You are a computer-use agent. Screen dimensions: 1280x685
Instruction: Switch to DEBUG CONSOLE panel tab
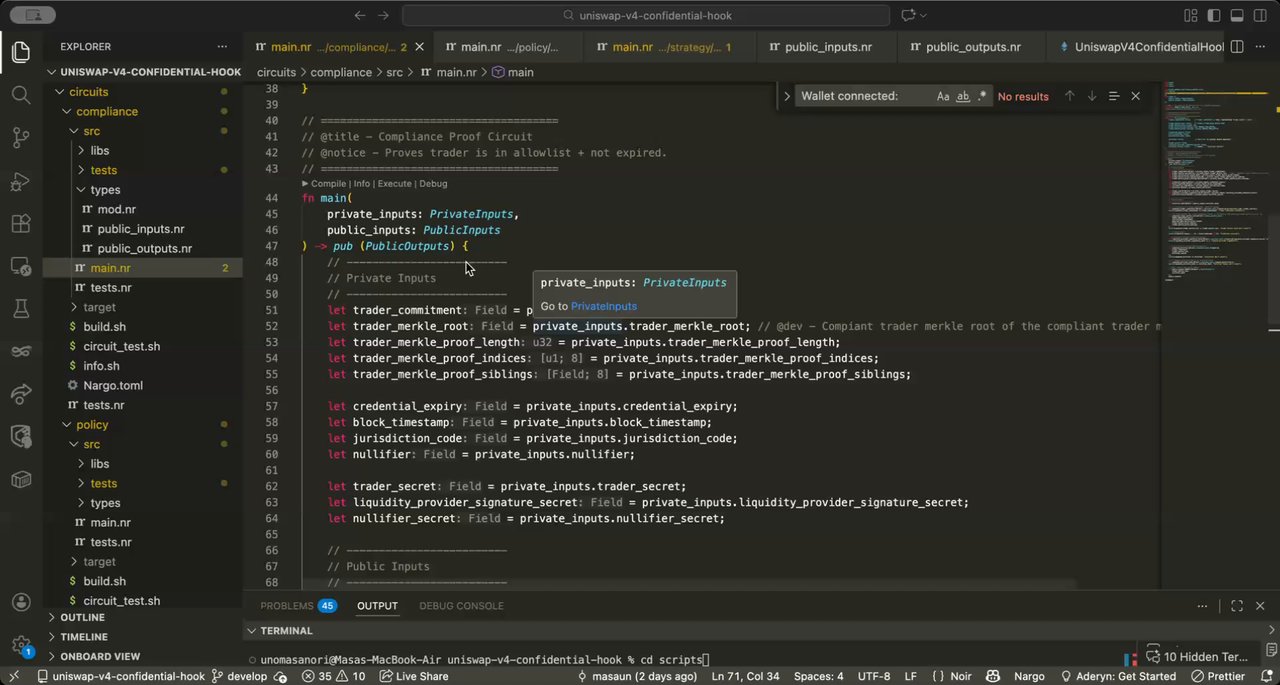pos(461,606)
